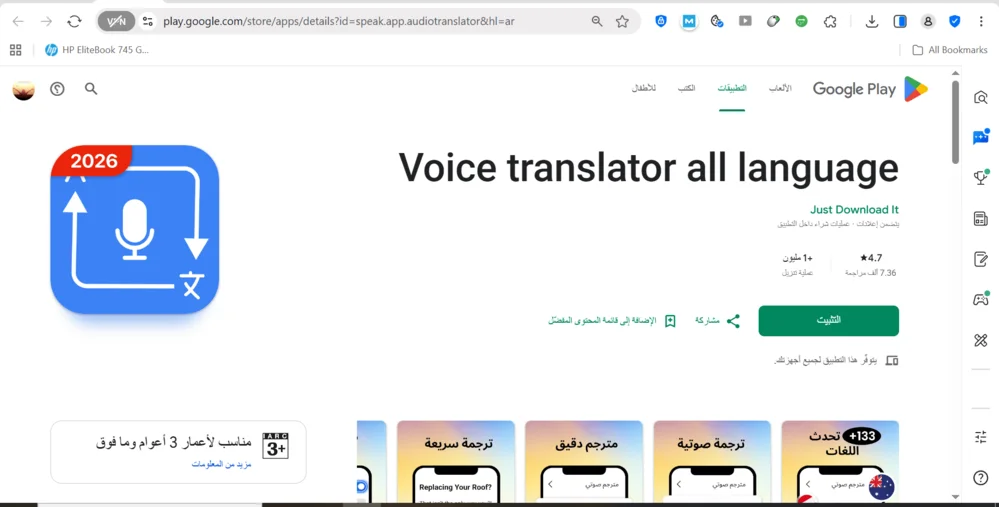Open the browser three-dot menu
999x507 pixels.
tap(981, 21)
